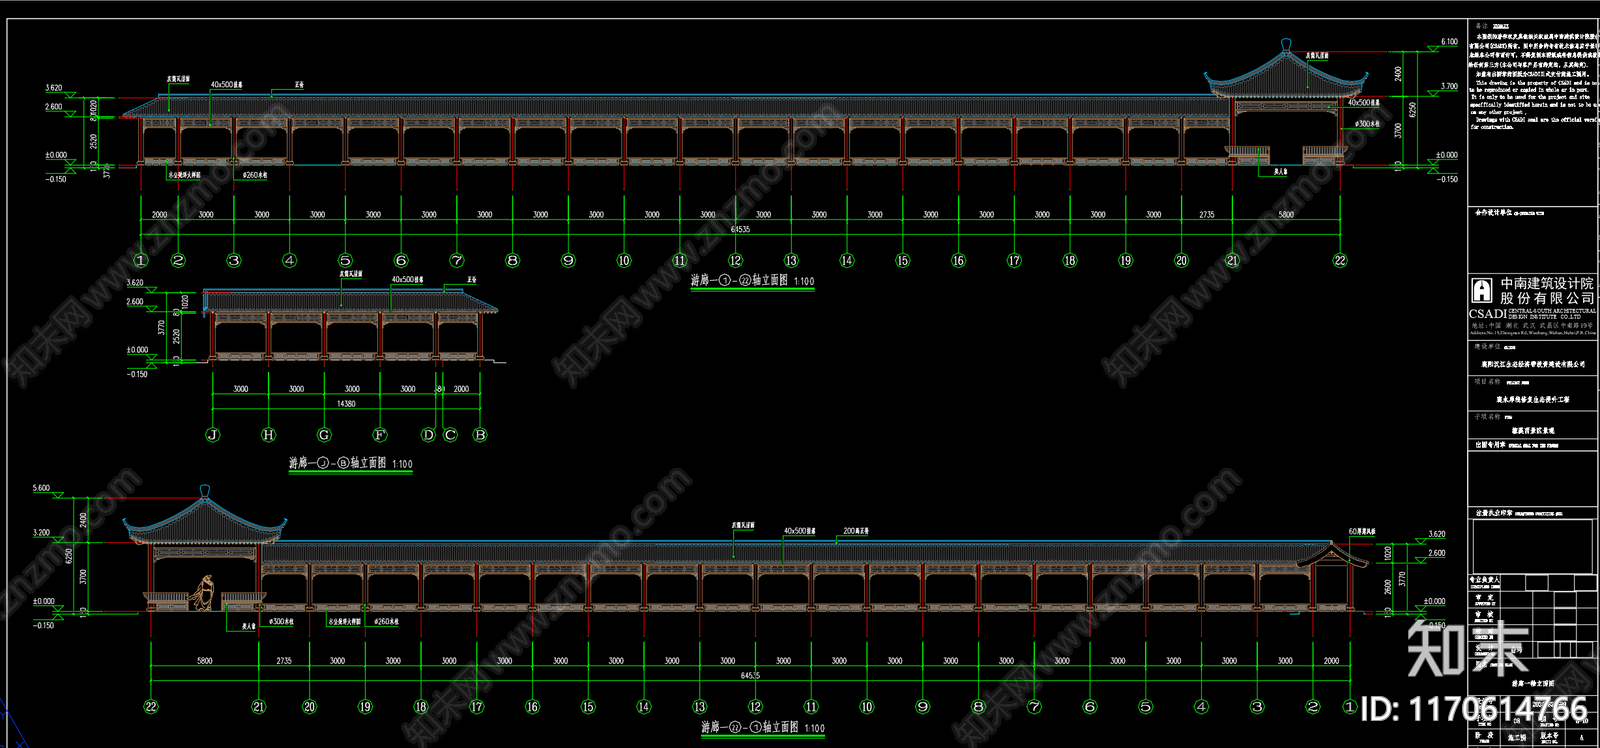Viewport: 1600px width, 748px height.
Task: Click the pavilion roof finial in top elevation
Action: click(x=1286, y=45)
